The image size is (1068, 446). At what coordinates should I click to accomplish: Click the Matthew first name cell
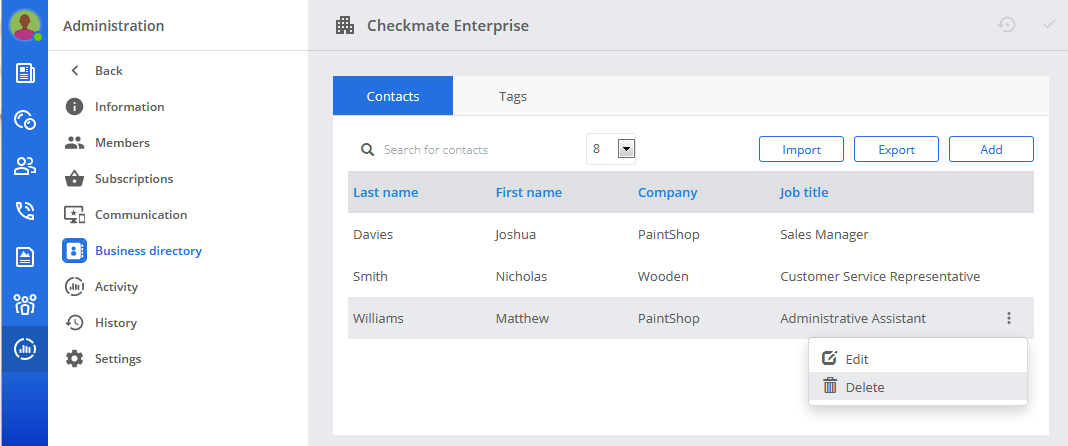tap(522, 318)
